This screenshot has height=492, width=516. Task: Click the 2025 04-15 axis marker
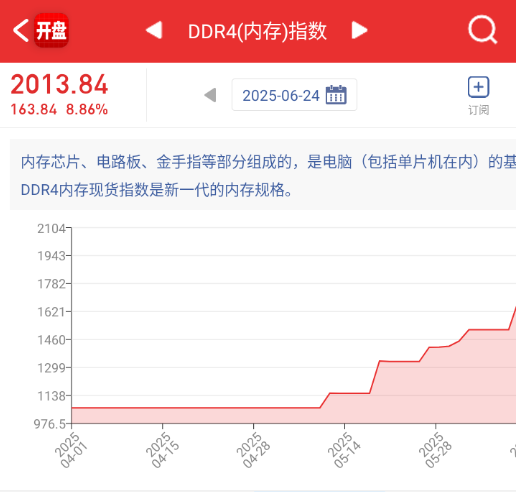point(162,450)
